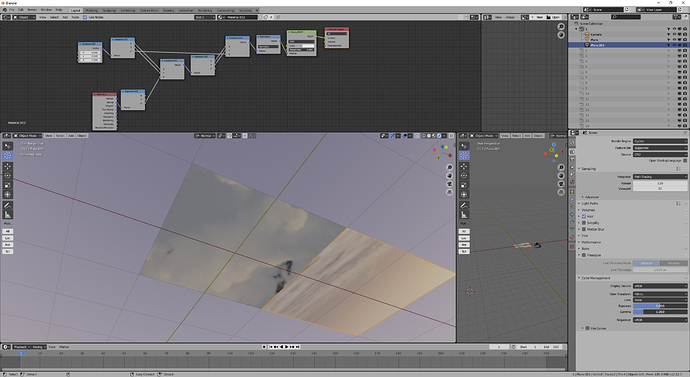
Task: Open the Display Device dropdown
Action: tap(660, 286)
